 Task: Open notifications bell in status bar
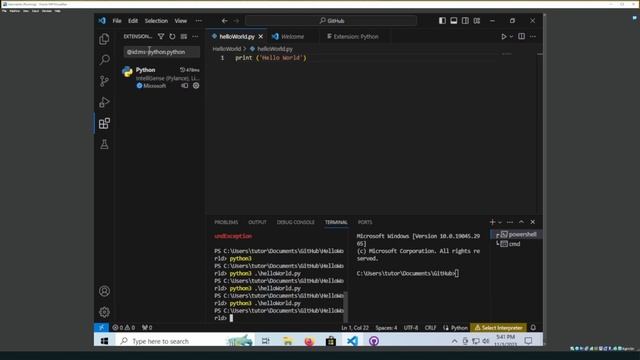(x=533, y=327)
